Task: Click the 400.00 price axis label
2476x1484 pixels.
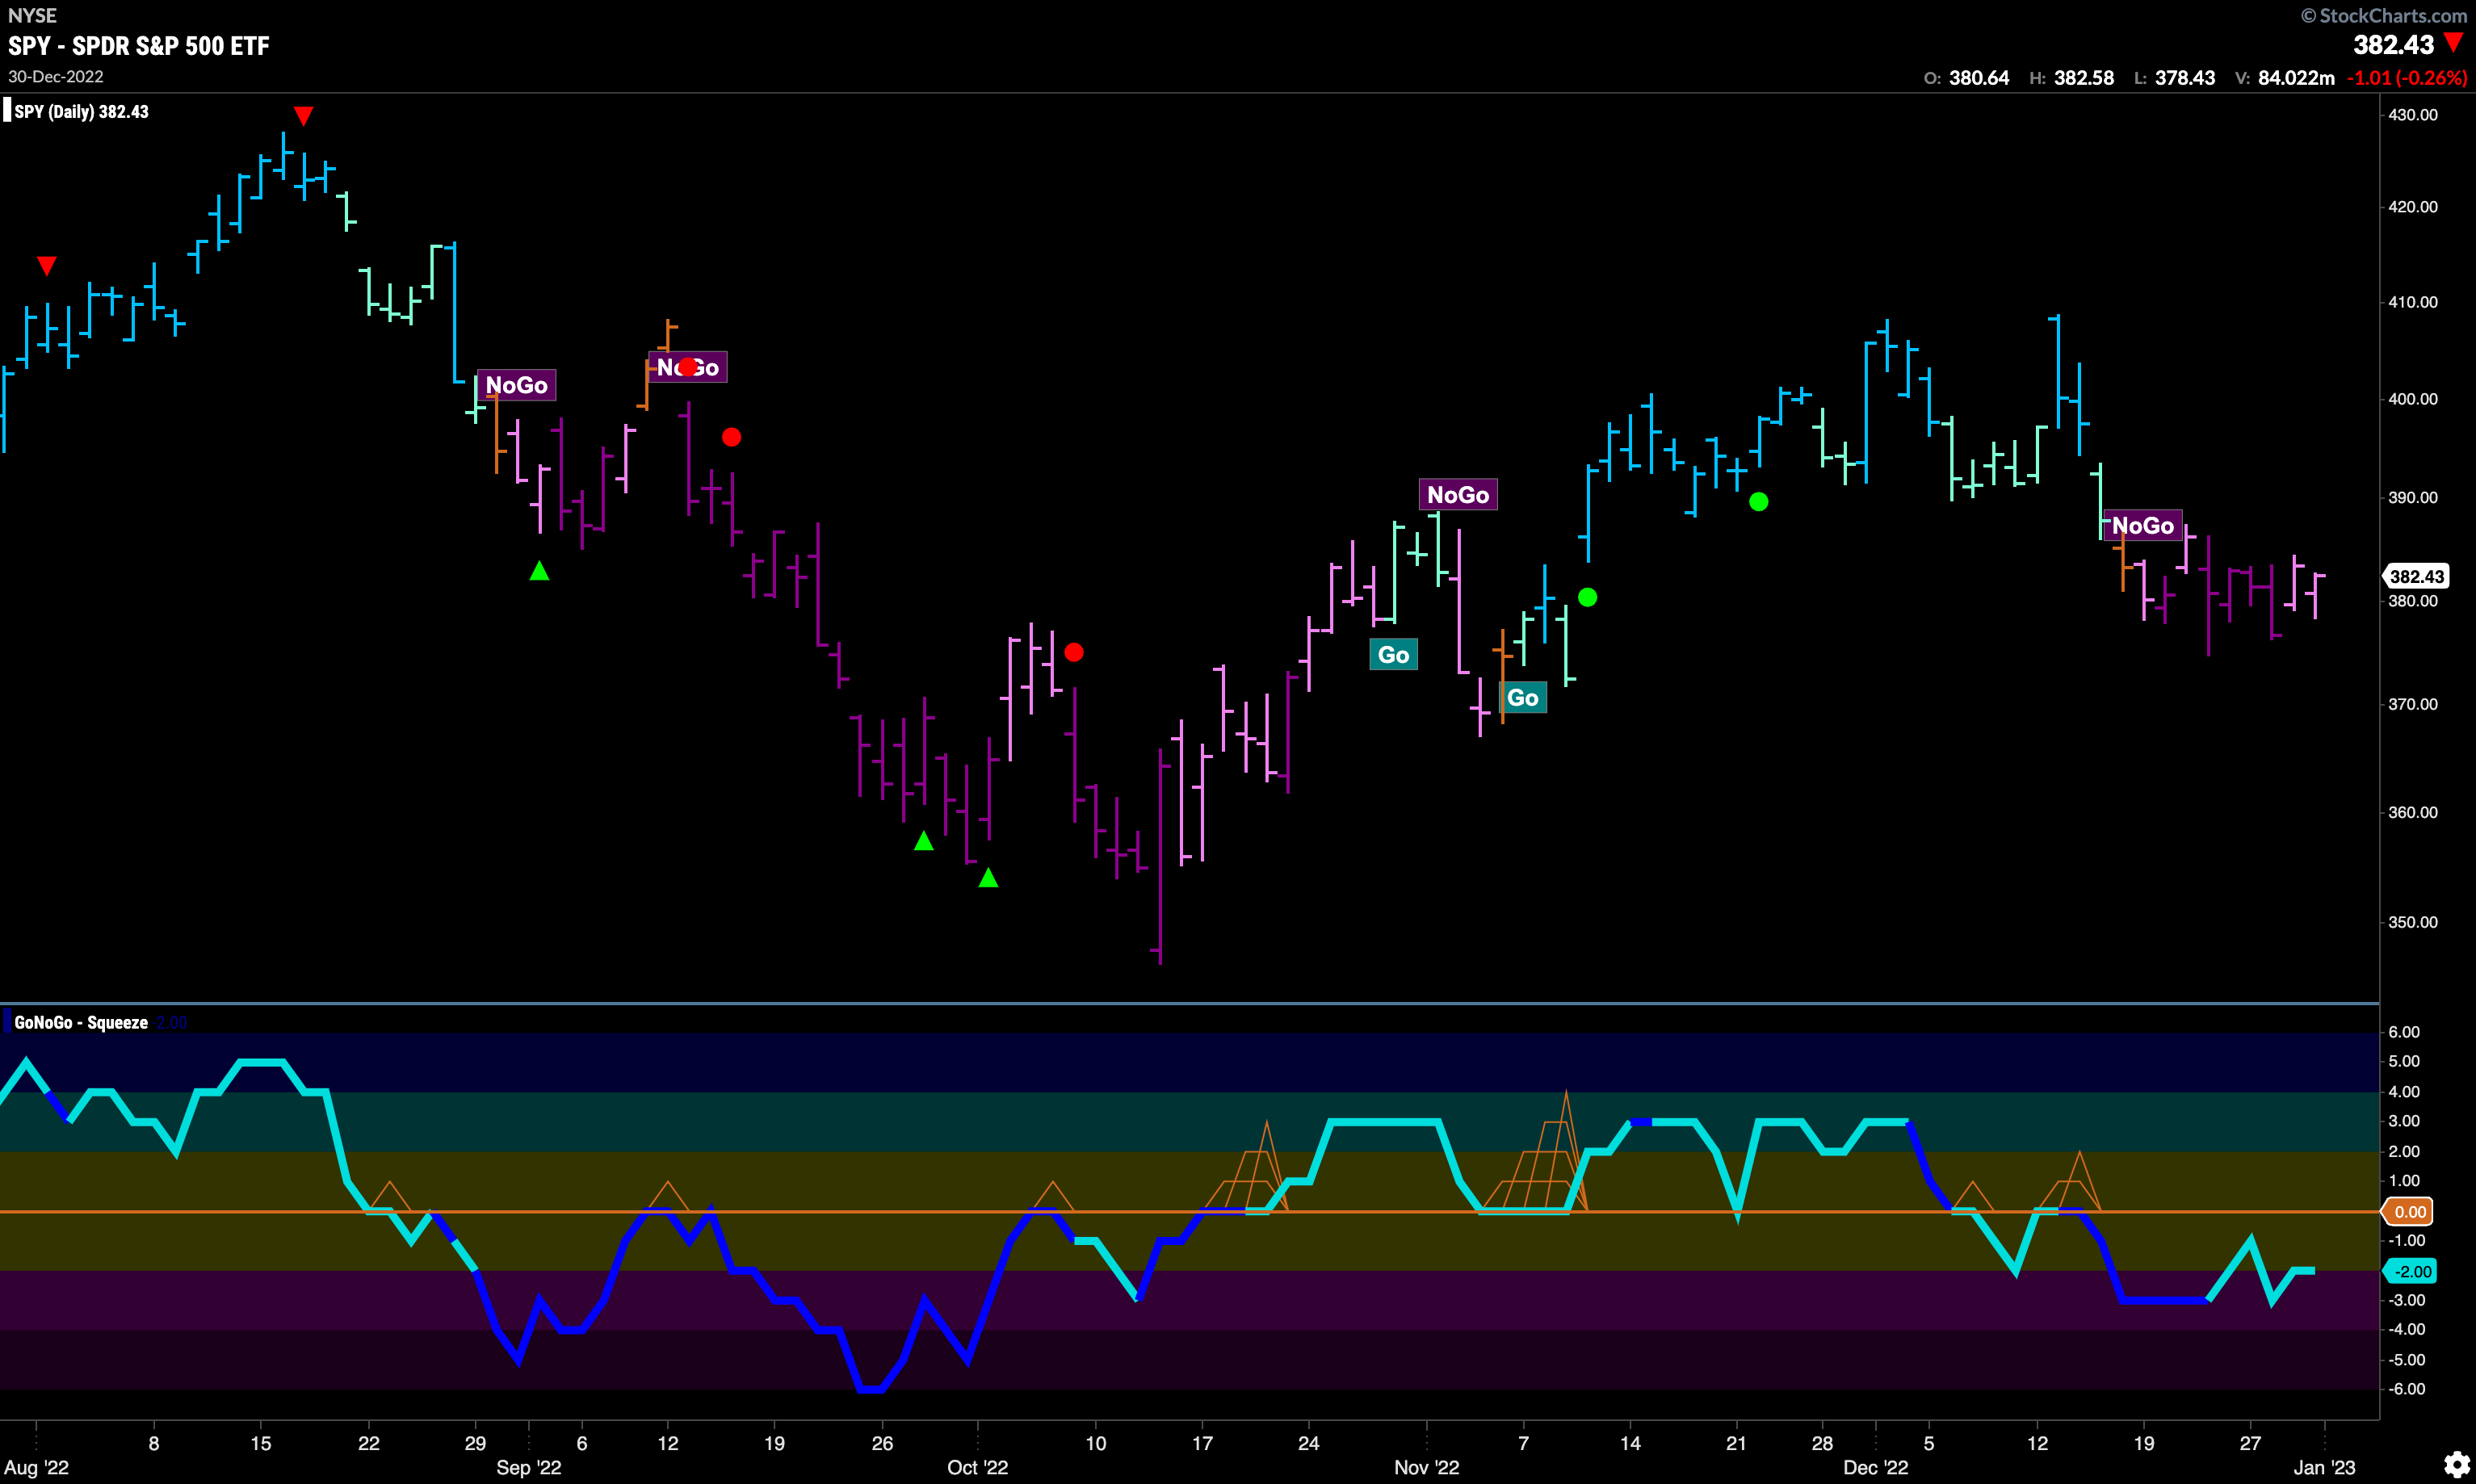Action: [2412, 399]
